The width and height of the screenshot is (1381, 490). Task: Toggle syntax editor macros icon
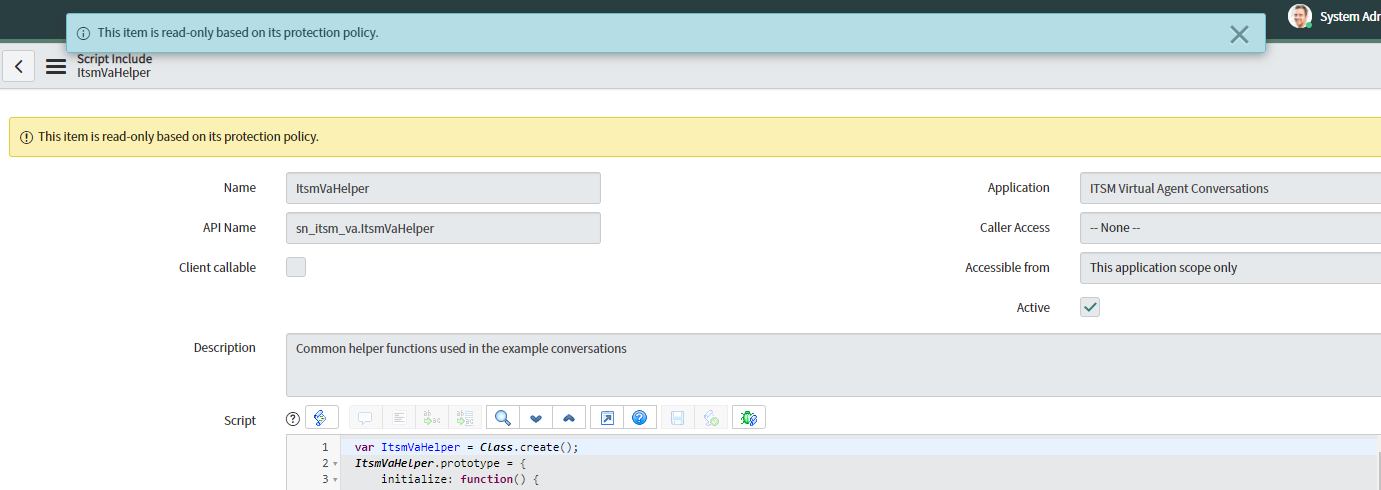[322, 418]
